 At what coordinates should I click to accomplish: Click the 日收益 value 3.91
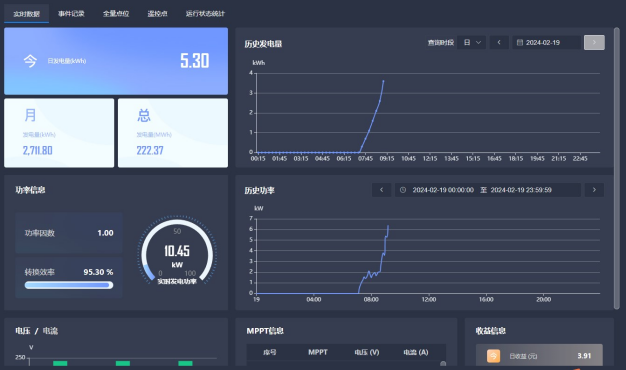(x=584, y=356)
